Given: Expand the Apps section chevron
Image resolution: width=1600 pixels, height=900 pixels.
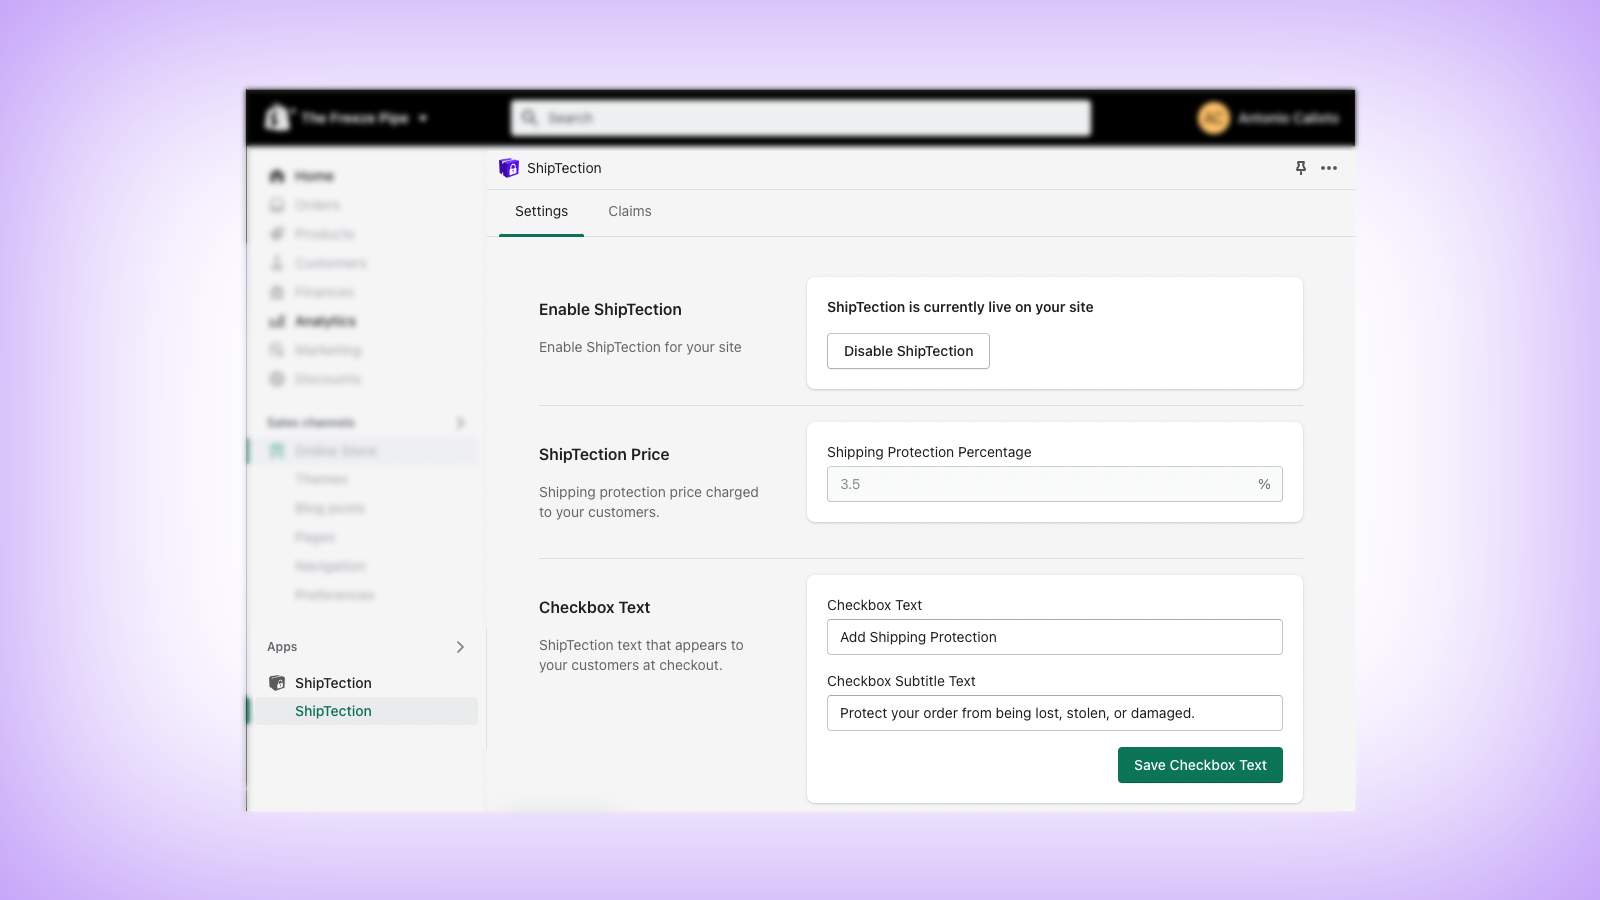Looking at the screenshot, I should (461, 647).
